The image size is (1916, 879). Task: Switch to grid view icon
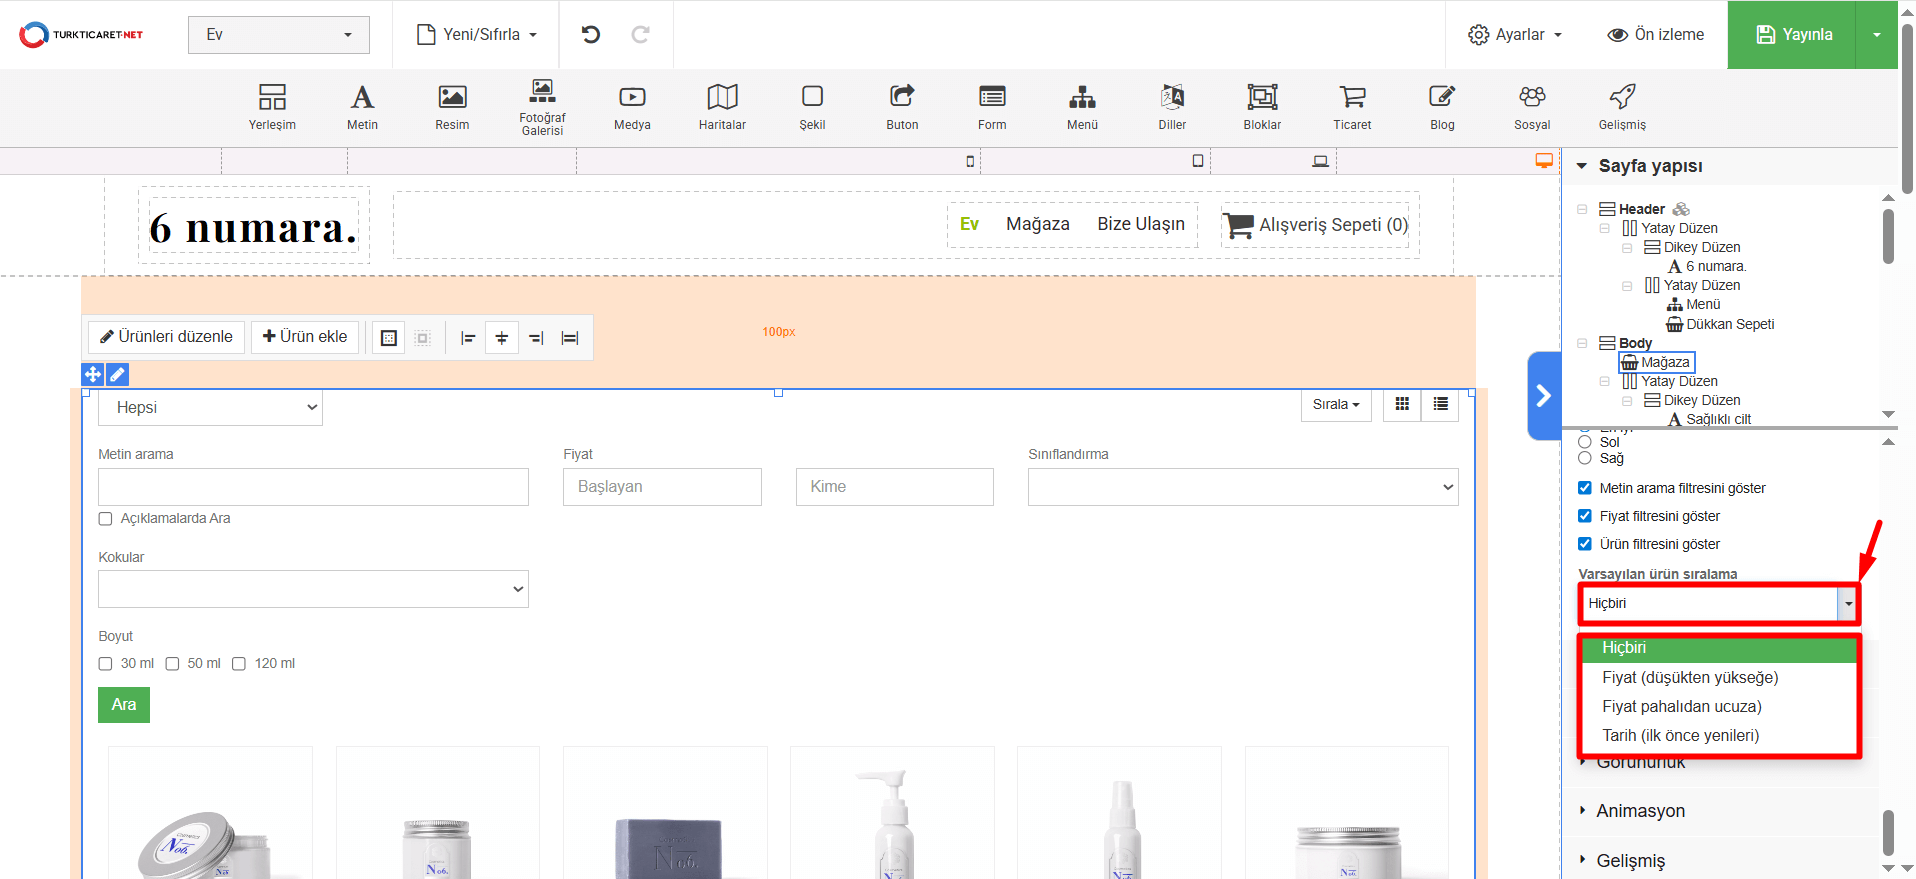[1402, 405]
